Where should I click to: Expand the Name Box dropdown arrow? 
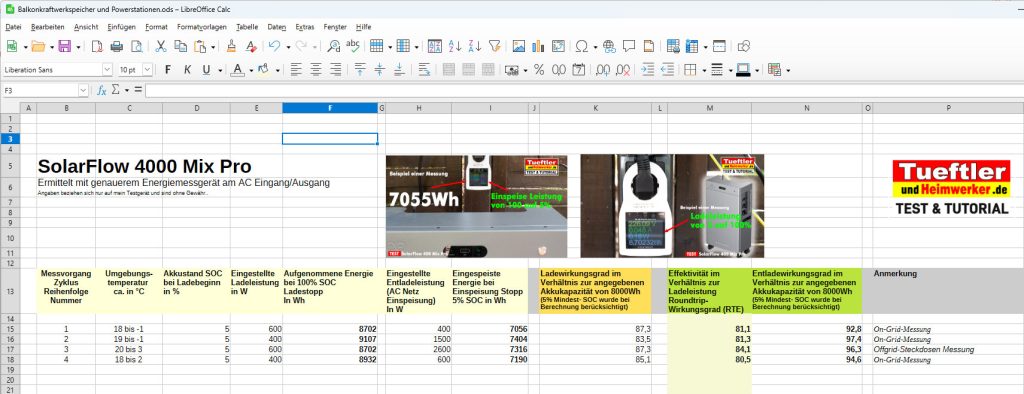tap(83, 91)
